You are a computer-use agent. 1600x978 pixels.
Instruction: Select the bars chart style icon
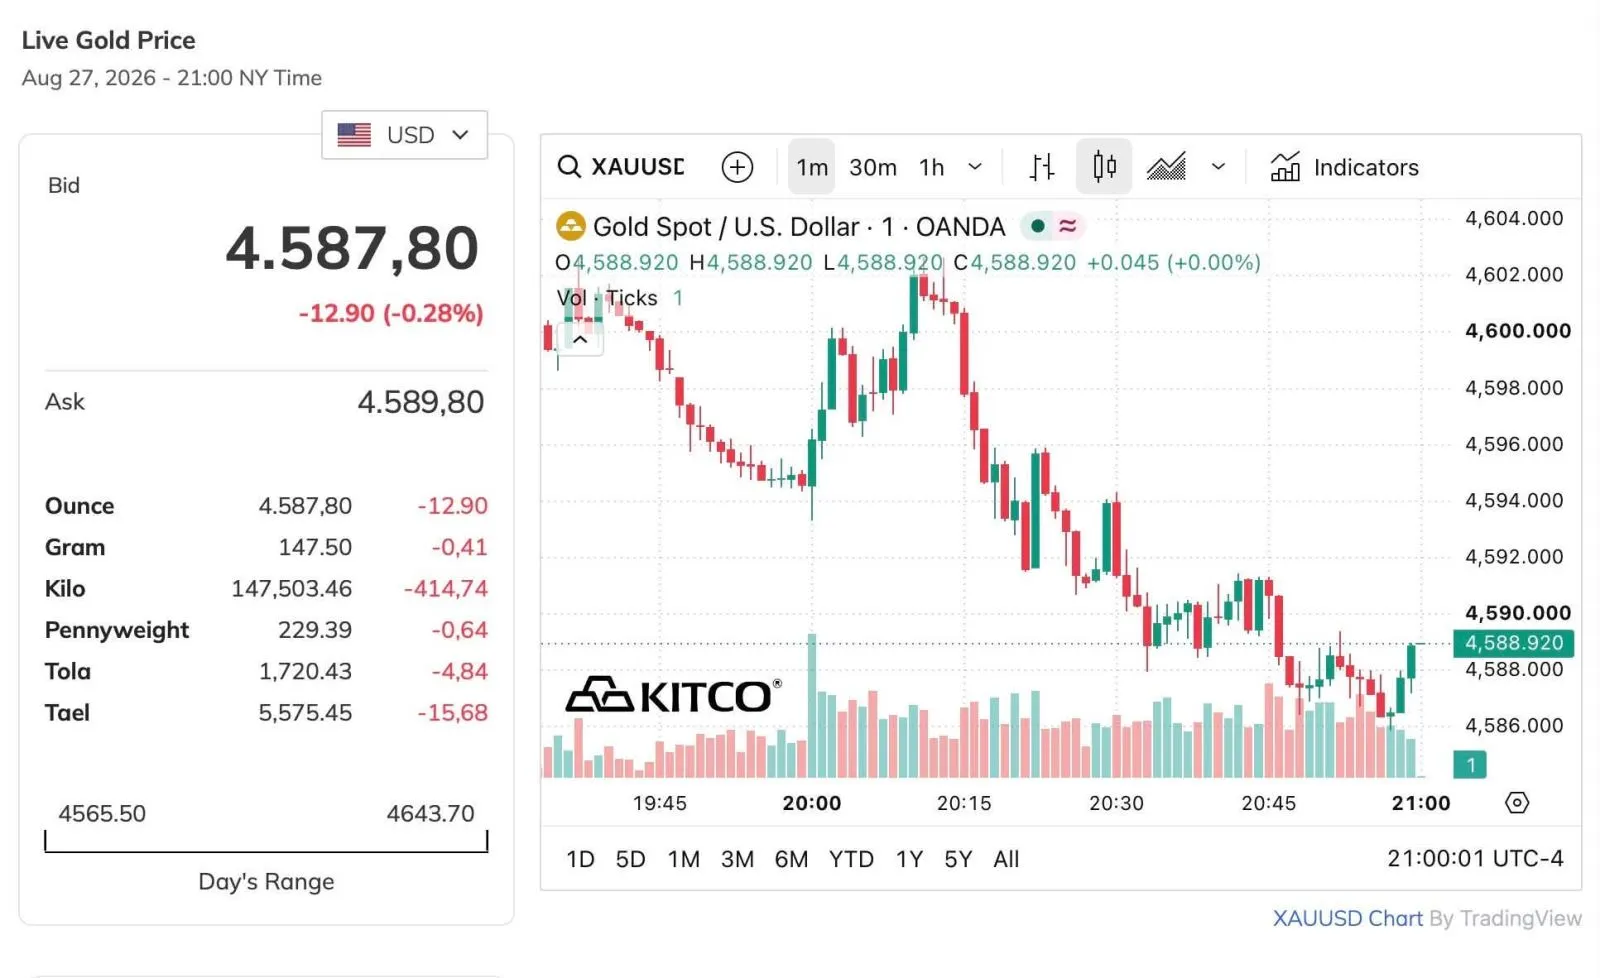click(1041, 167)
